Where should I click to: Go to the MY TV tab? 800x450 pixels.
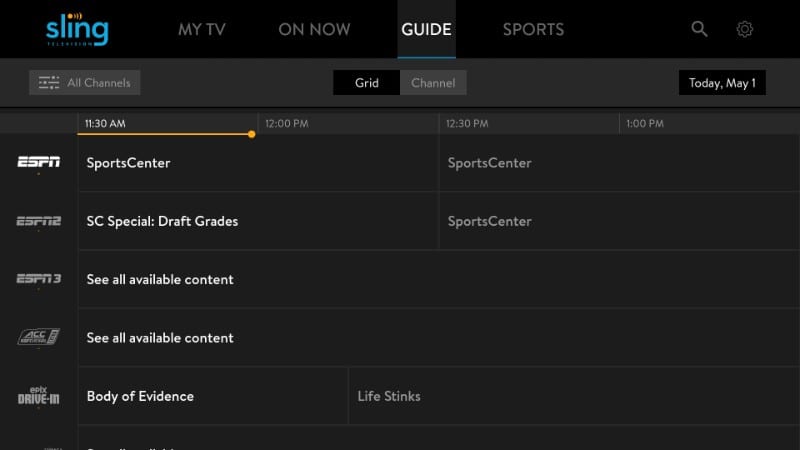(202, 30)
